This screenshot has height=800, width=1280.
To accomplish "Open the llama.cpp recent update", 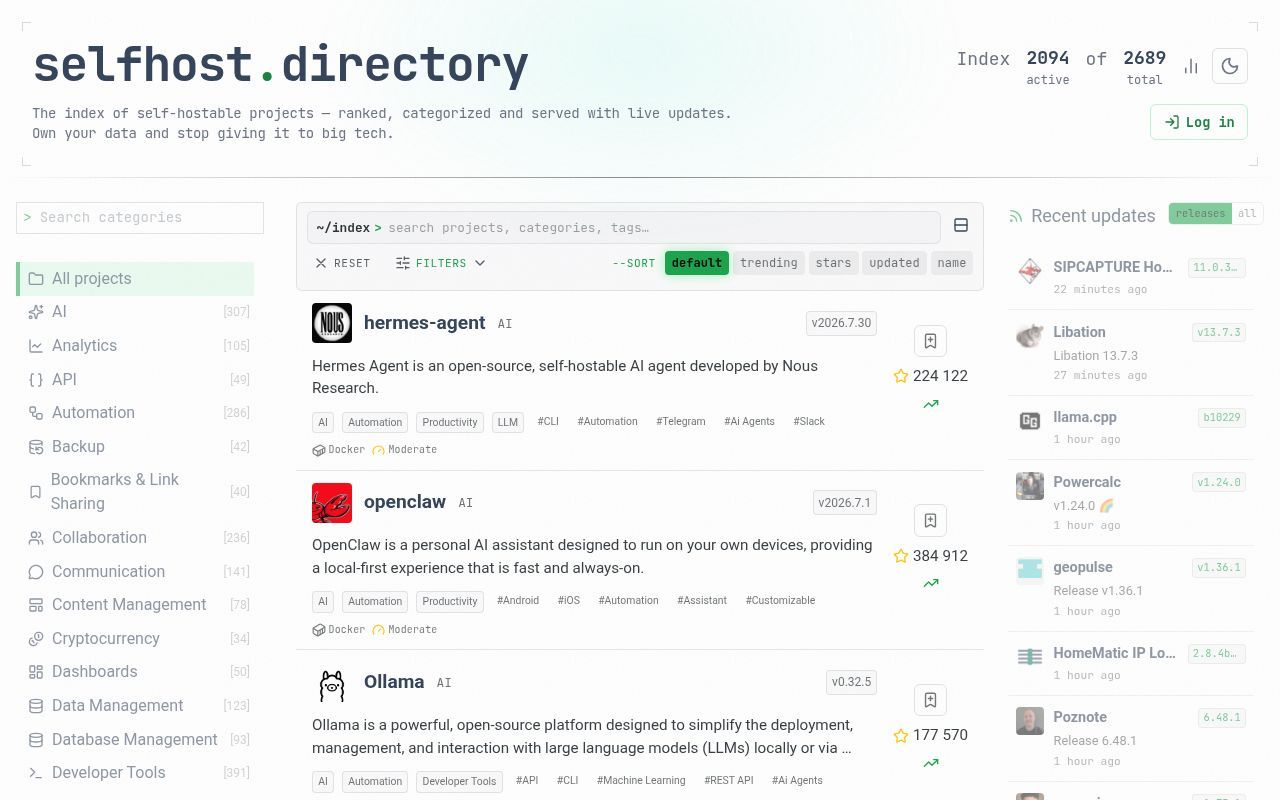I will pos(1130,427).
